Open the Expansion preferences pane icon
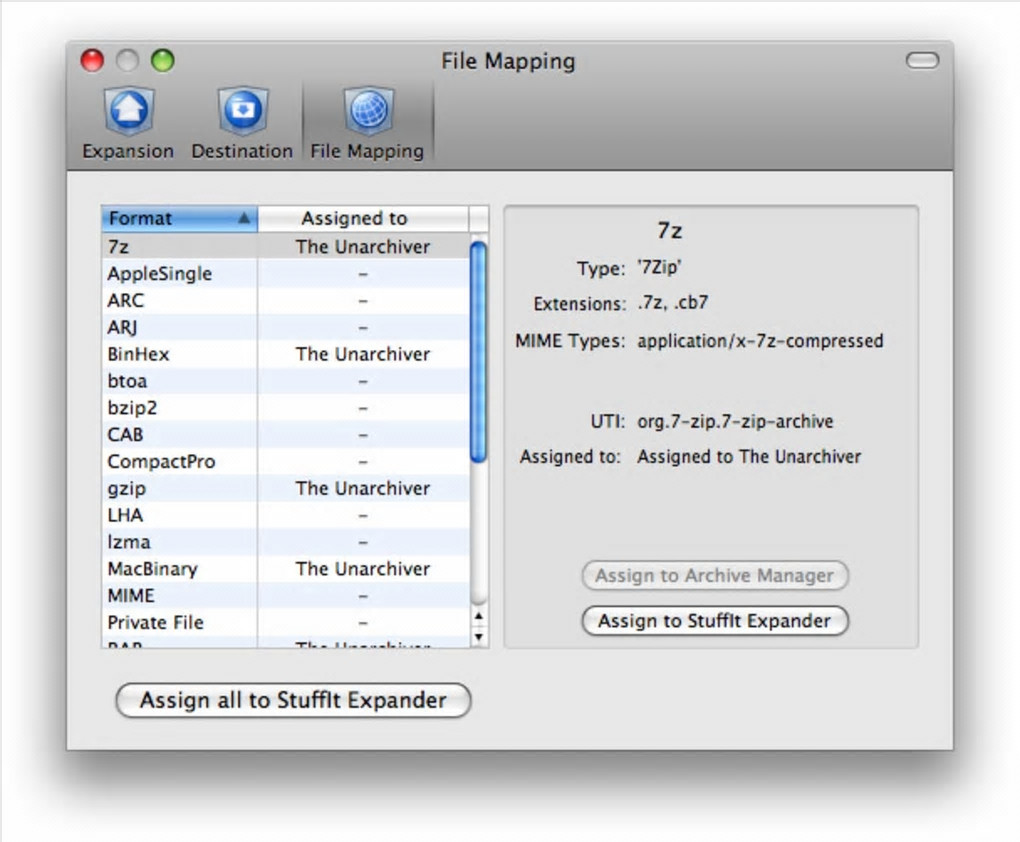 129,109
